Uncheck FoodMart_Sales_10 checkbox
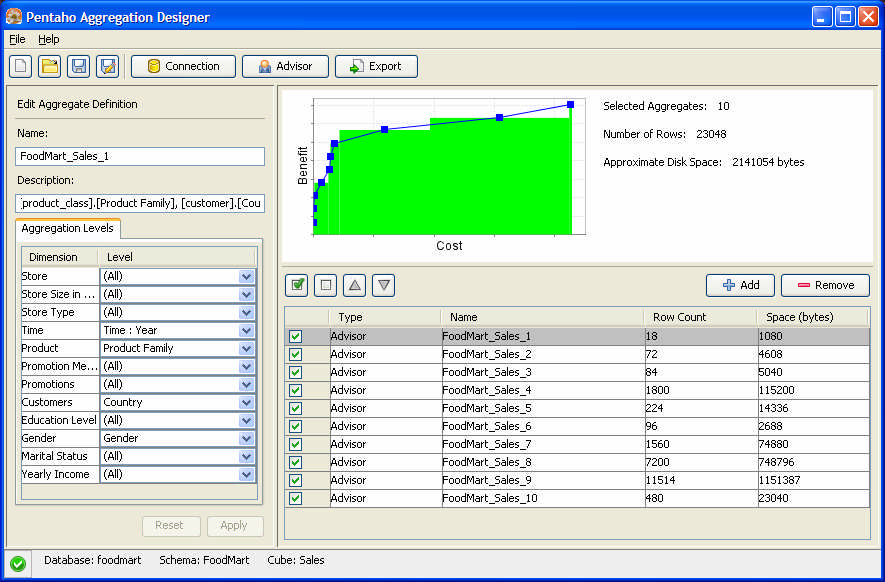 (x=295, y=498)
